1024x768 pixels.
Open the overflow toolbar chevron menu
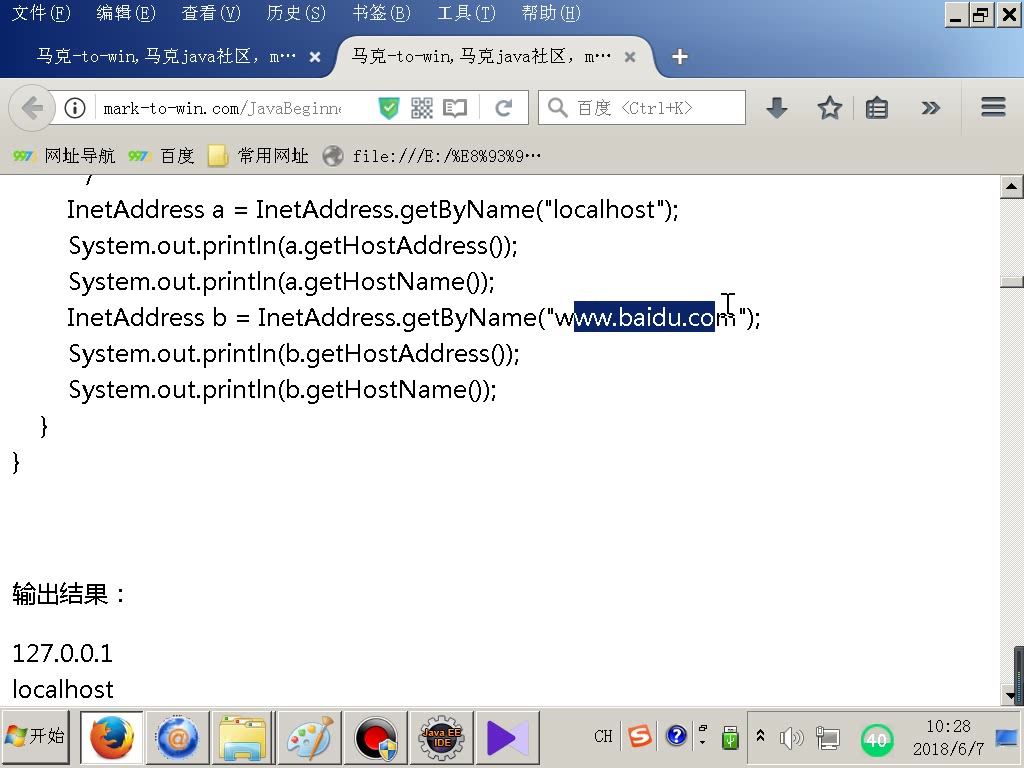[931, 107]
